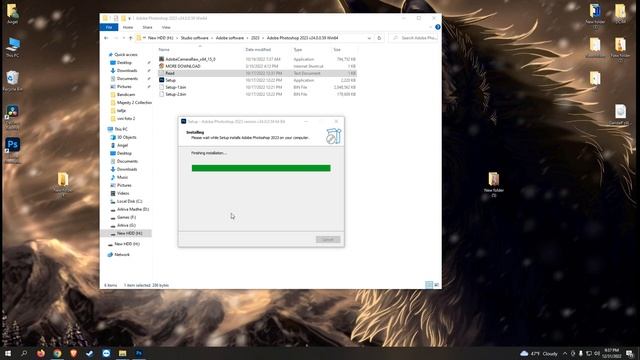Click the volume icon in system tray
The image size is (640, 360).
(x=597, y=353)
